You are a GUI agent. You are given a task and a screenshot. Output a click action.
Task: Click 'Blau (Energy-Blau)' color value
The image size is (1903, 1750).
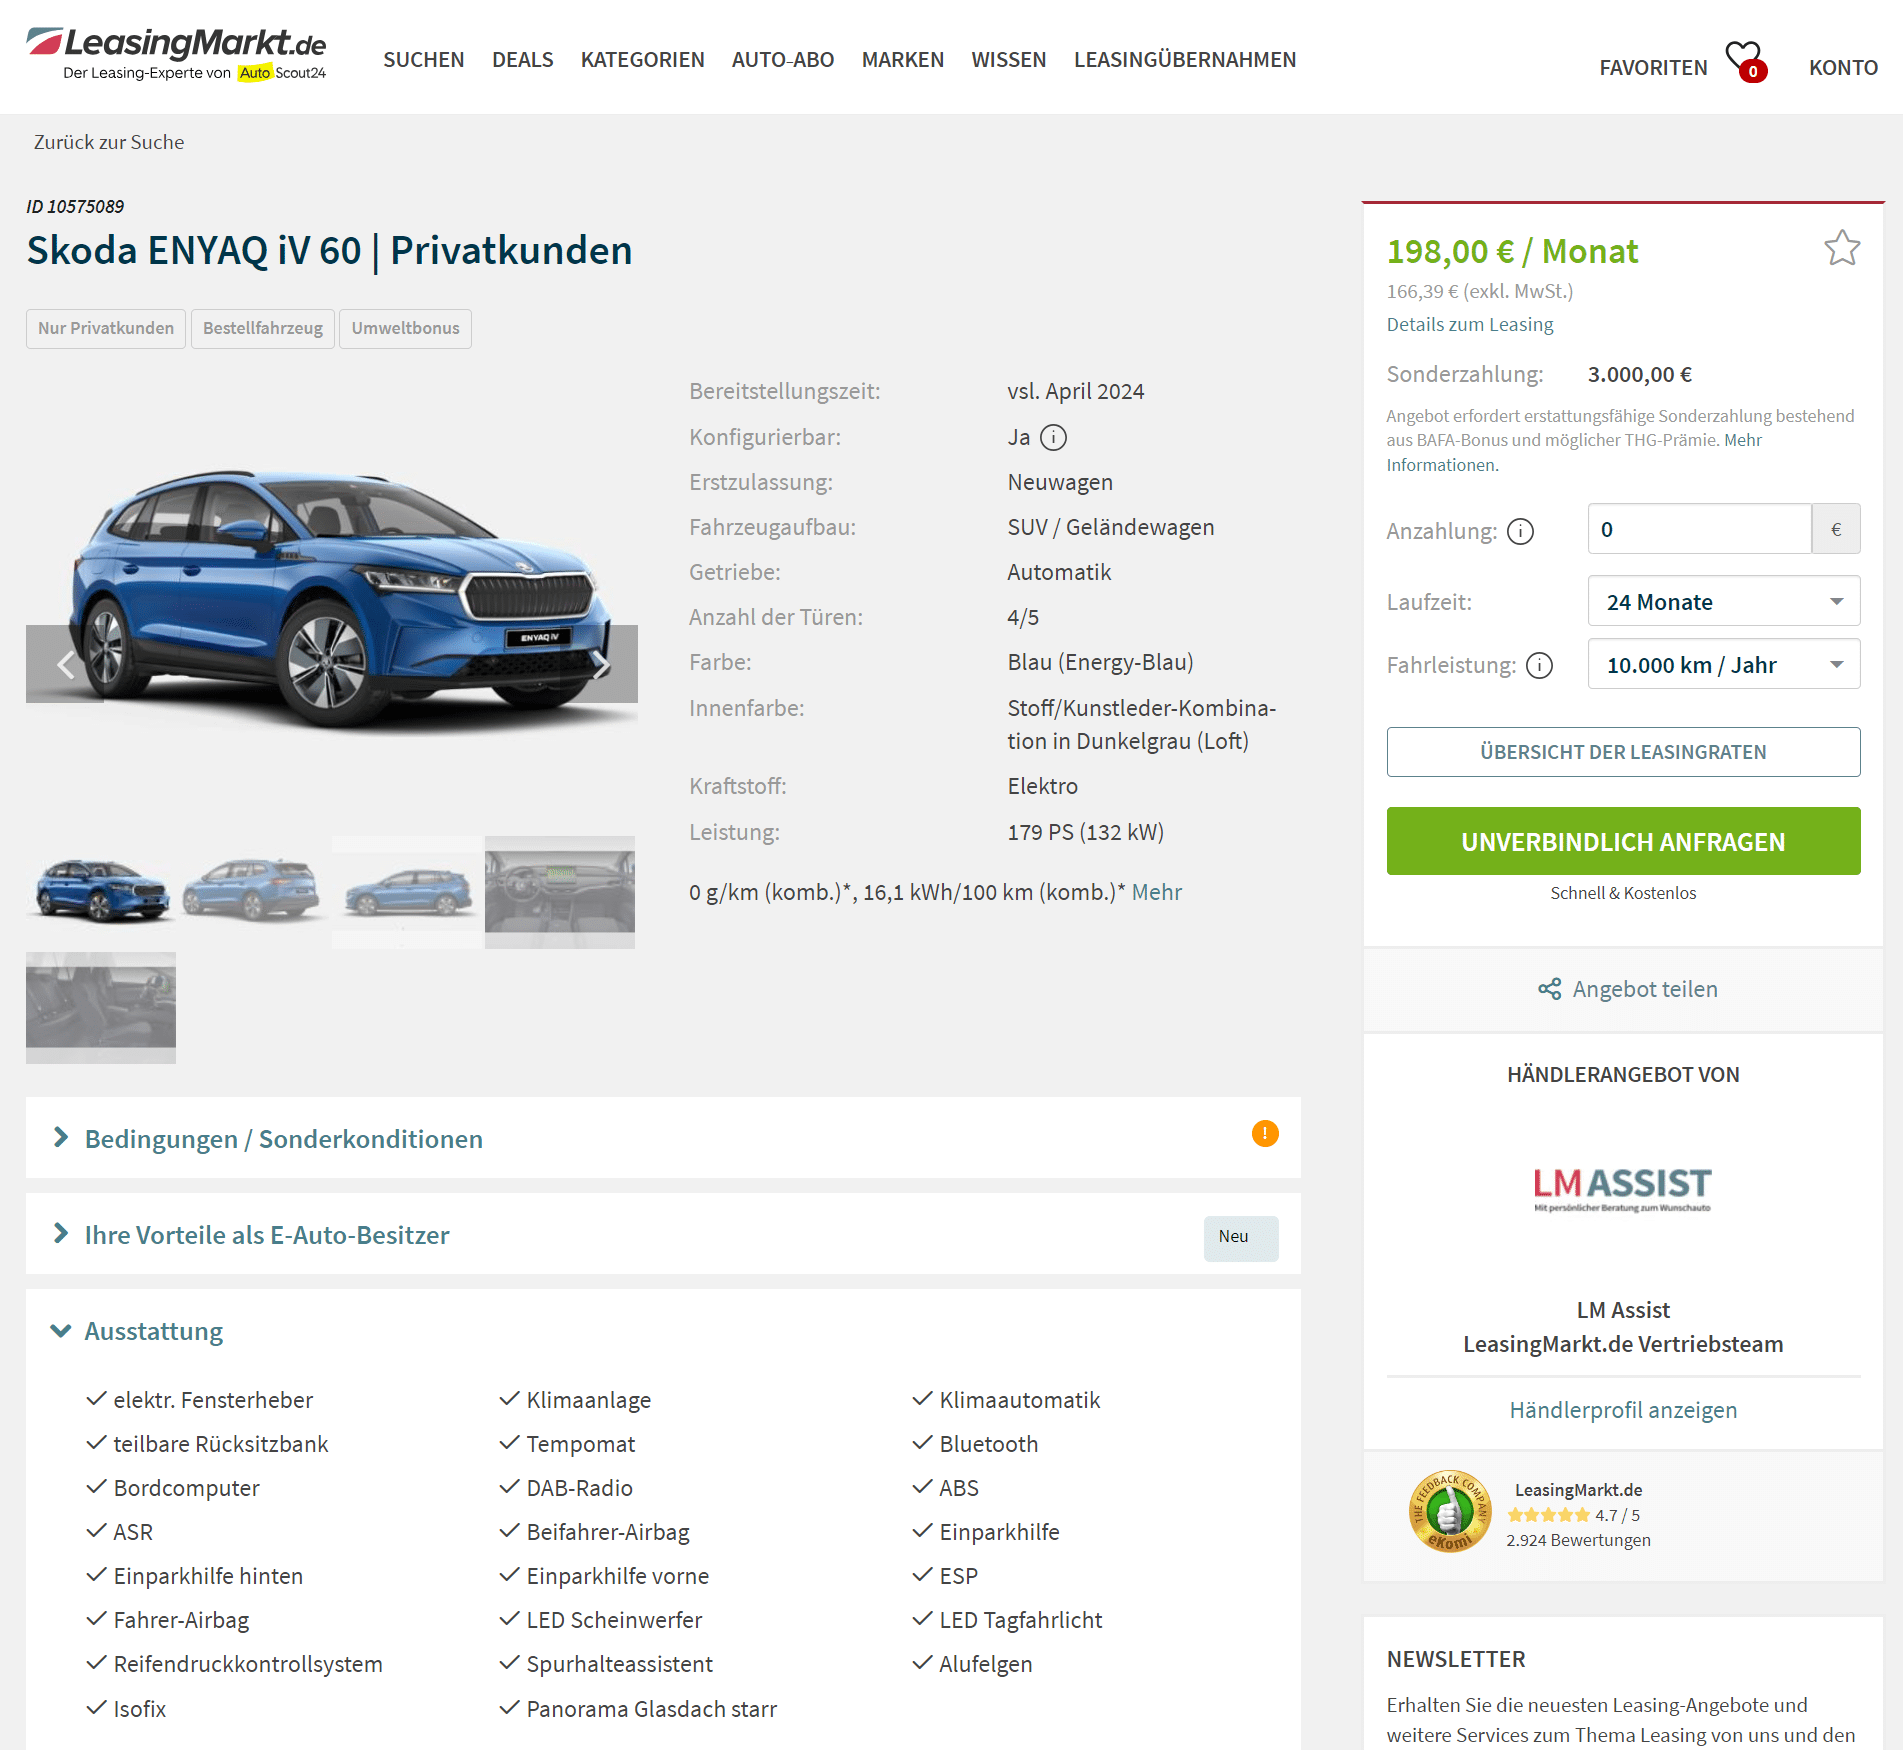pyautogui.click(x=1100, y=662)
